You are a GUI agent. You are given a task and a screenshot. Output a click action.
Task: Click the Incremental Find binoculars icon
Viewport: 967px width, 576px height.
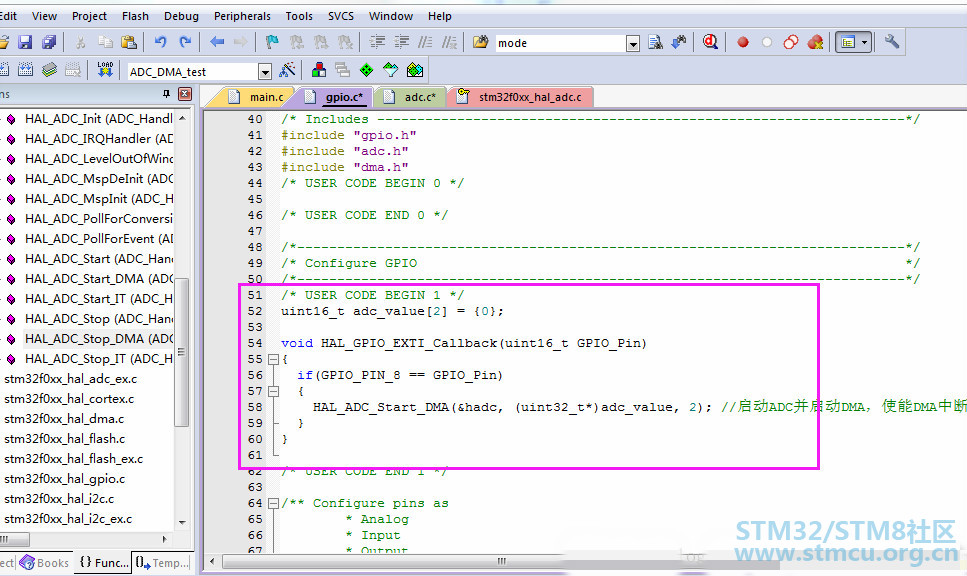tap(679, 42)
